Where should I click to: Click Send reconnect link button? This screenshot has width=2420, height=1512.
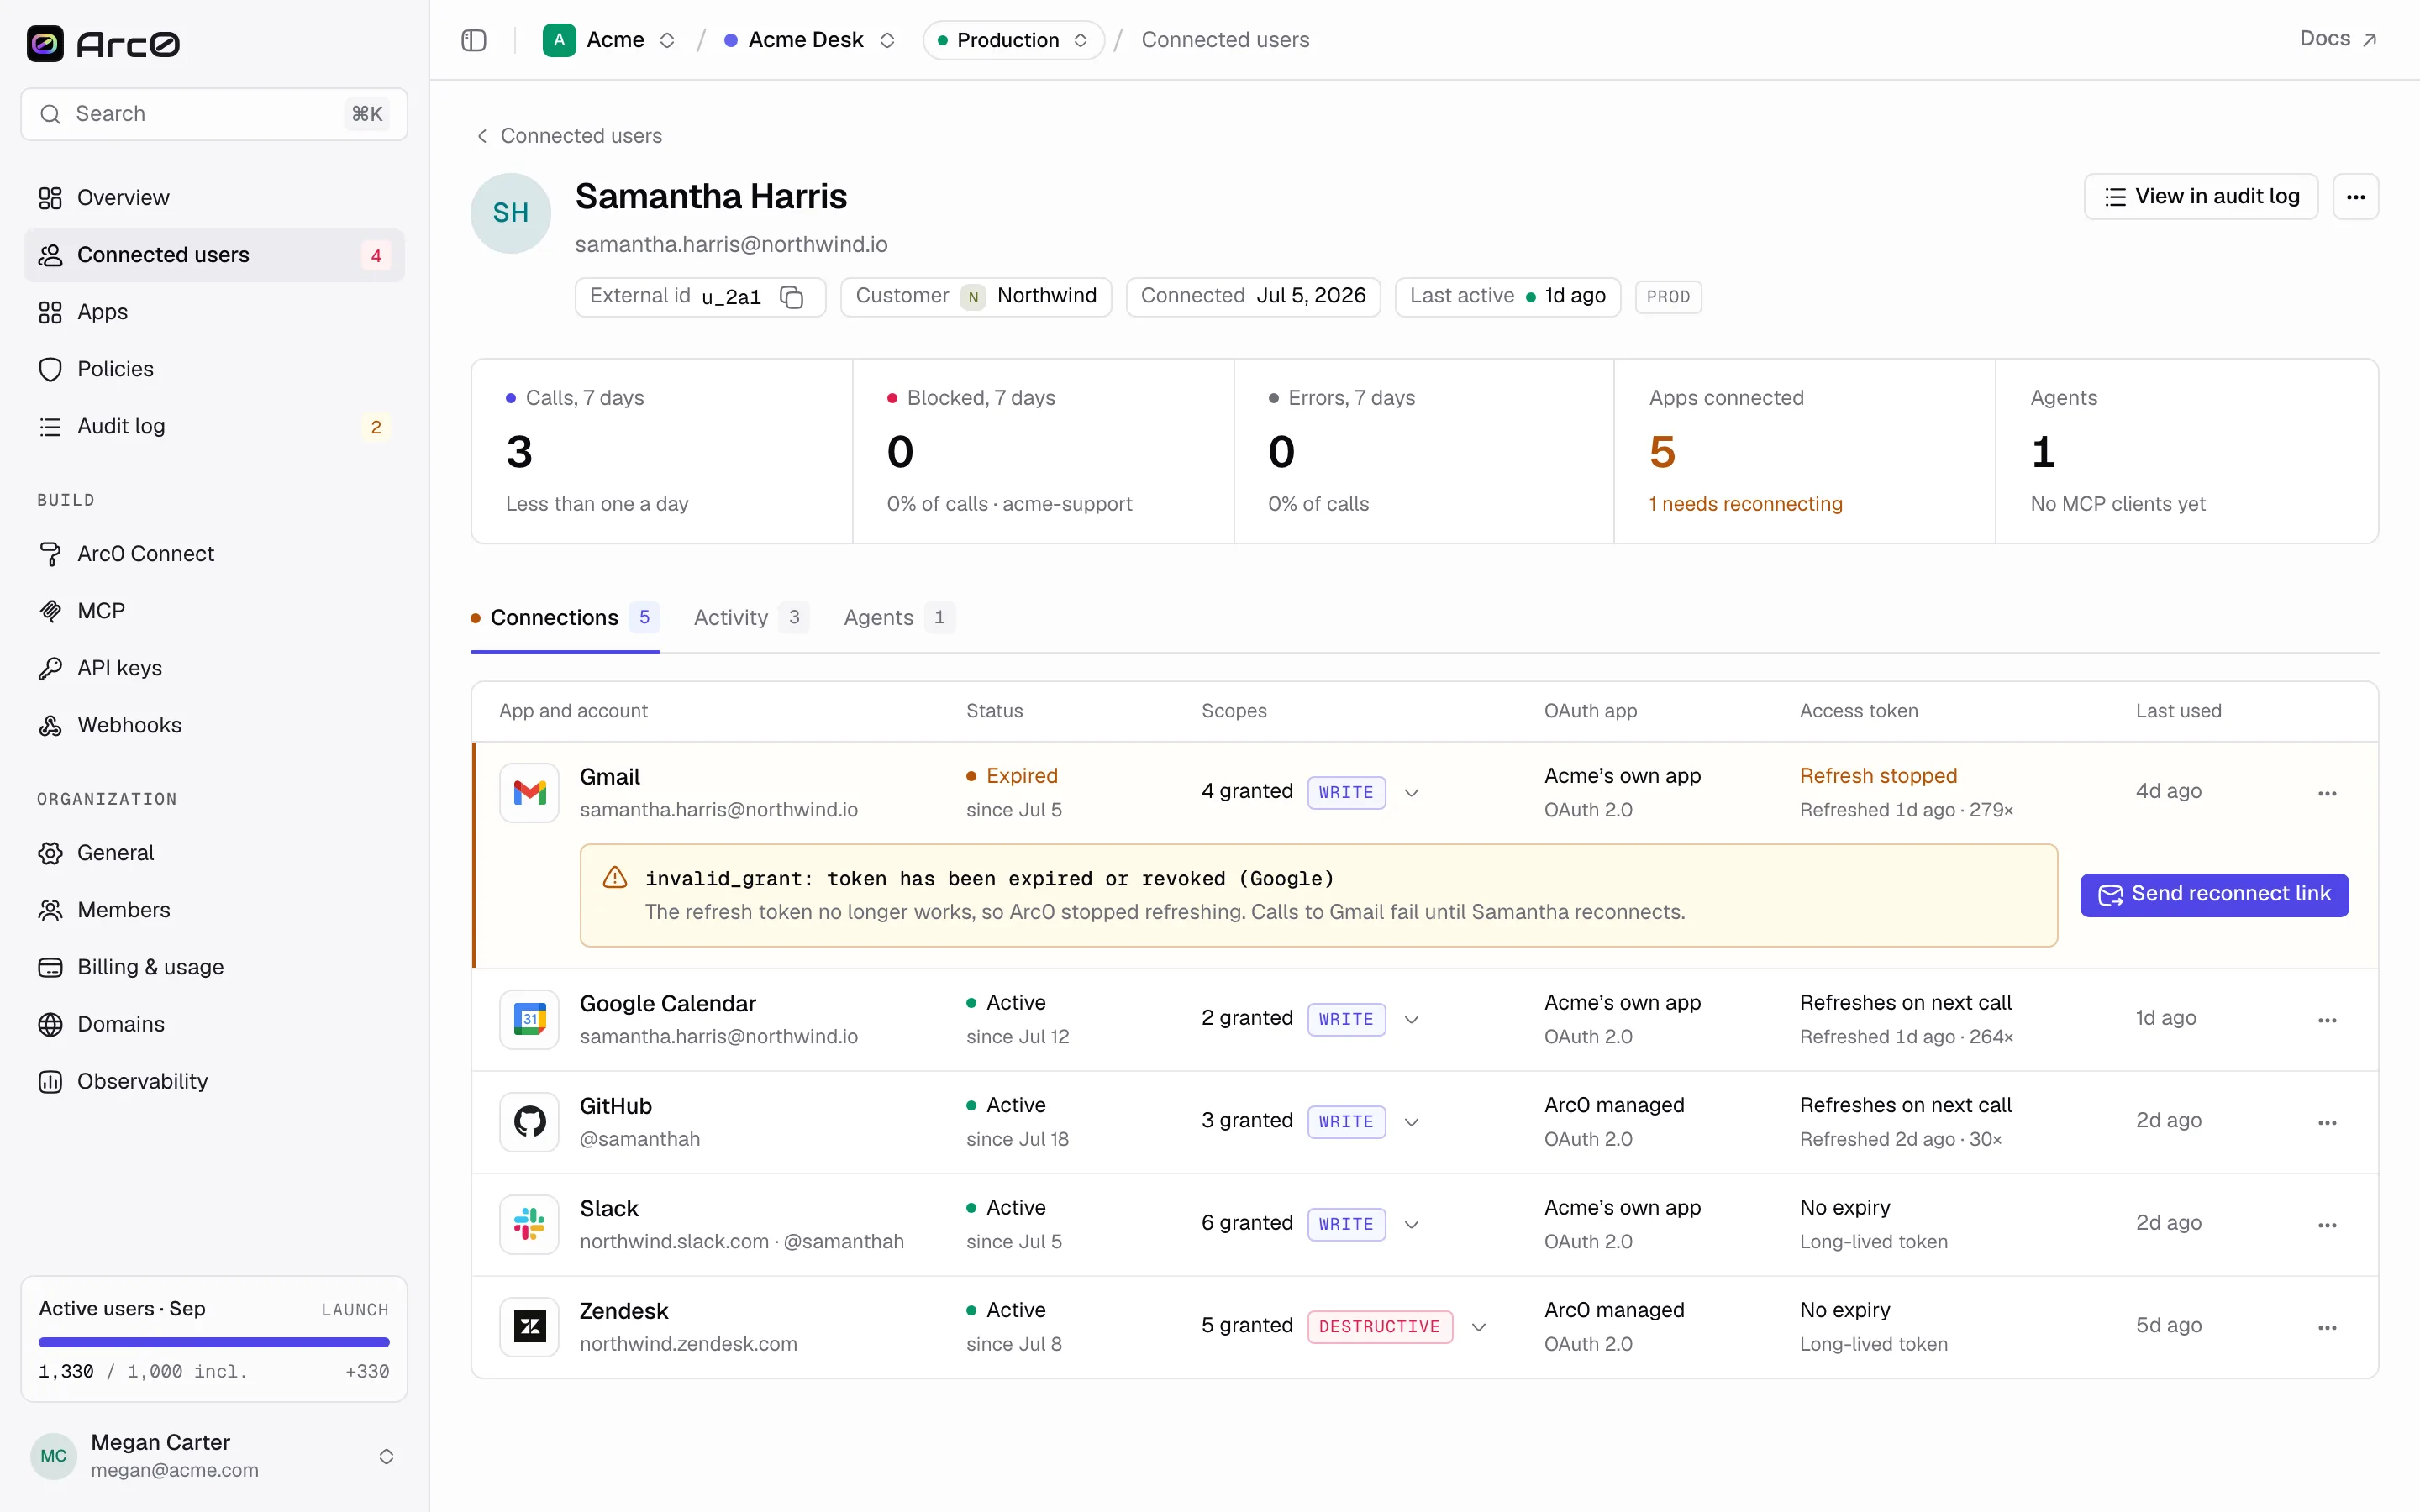2214,895
